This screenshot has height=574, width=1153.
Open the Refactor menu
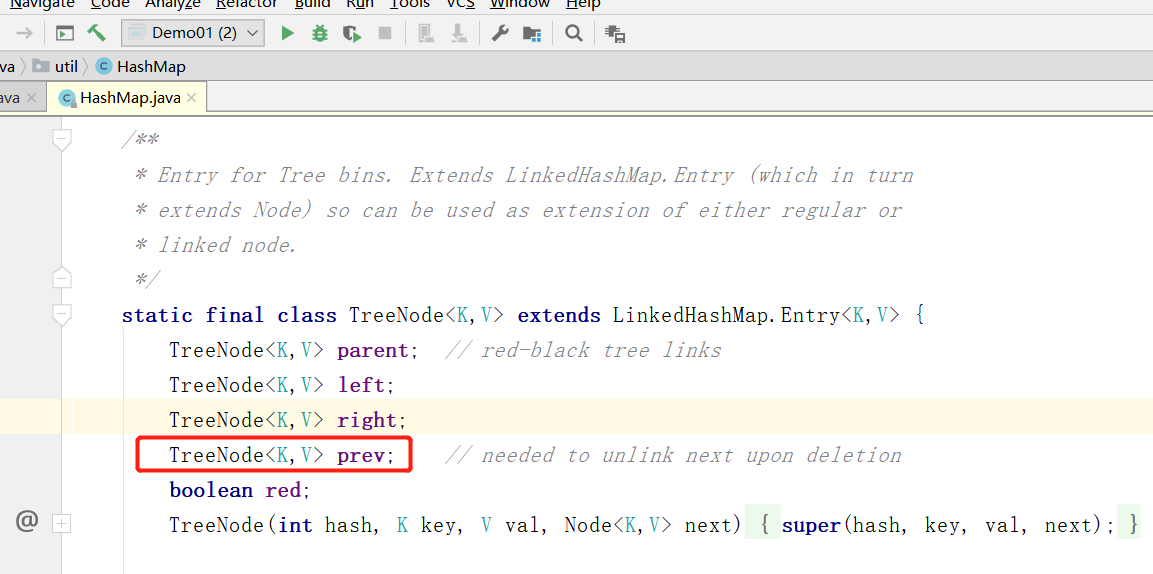pos(247,4)
